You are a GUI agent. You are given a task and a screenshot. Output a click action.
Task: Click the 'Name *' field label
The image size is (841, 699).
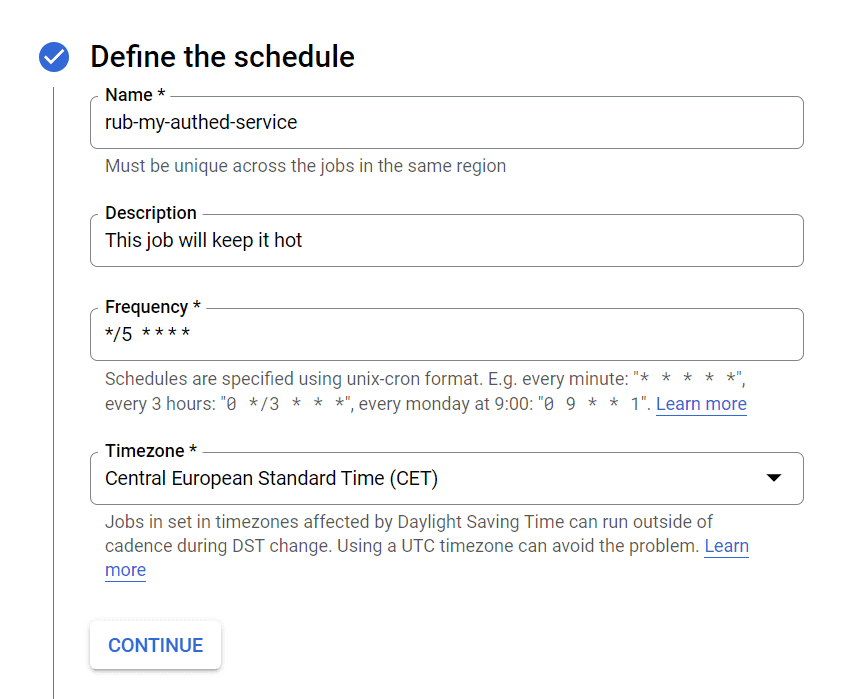pos(135,95)
